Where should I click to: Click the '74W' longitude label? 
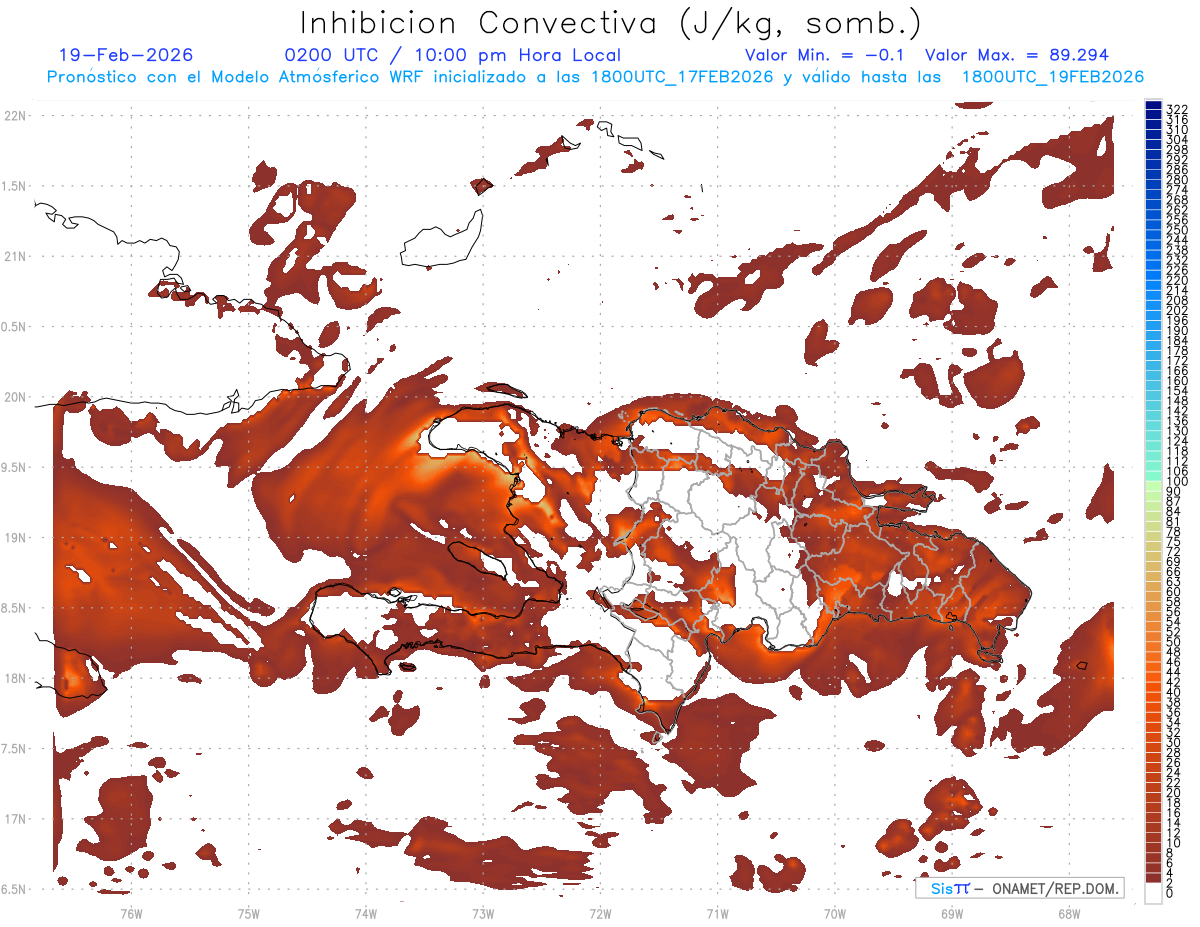point(366,913)
